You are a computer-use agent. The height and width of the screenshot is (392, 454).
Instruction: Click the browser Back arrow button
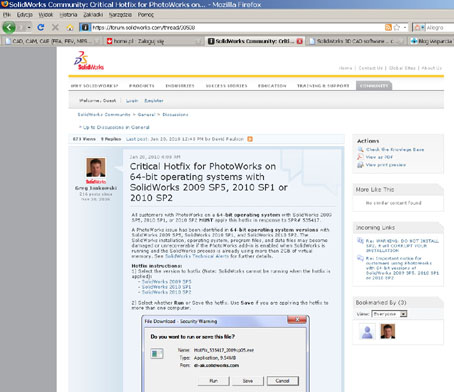click(x=9, y=27)
